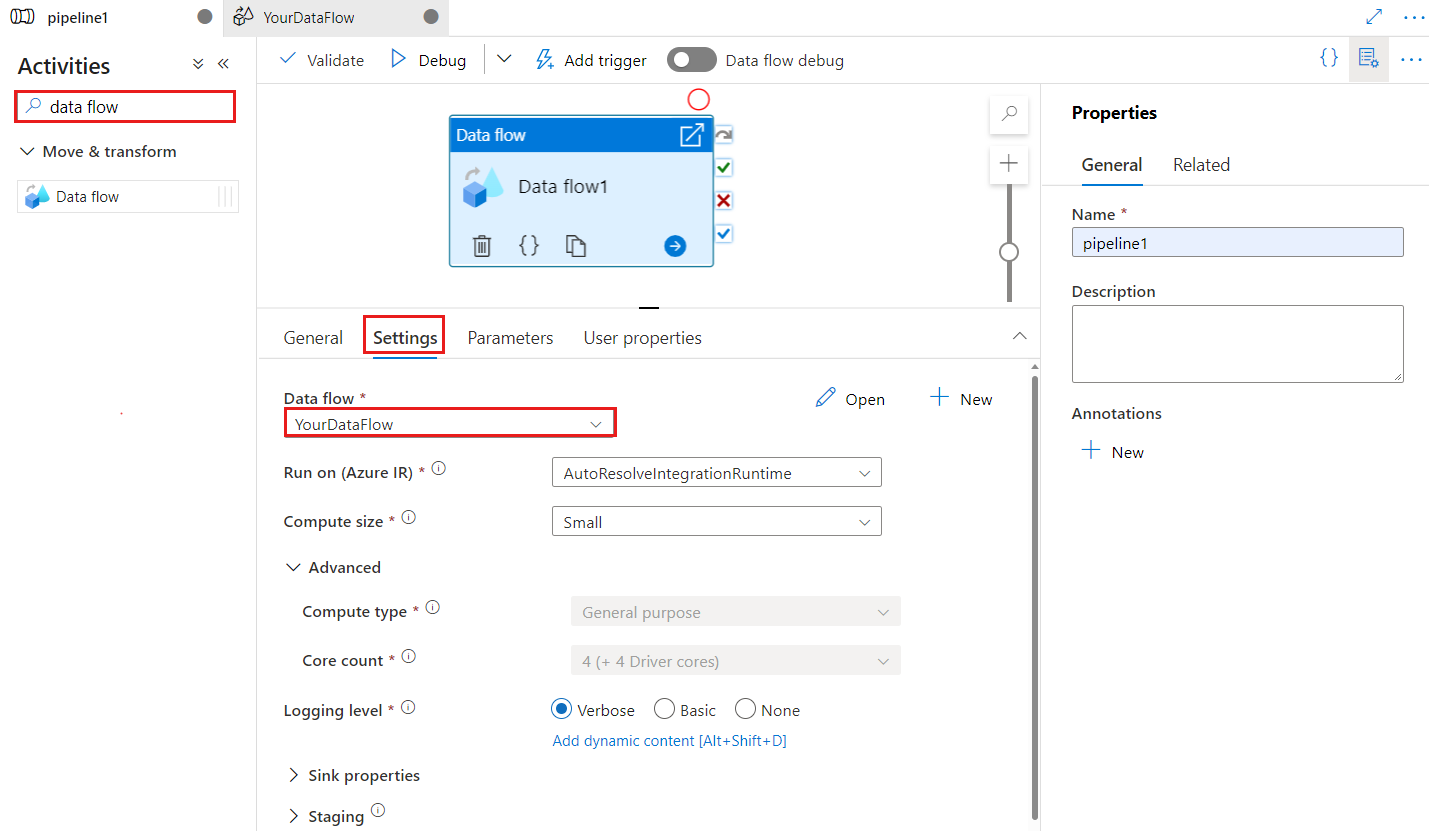The height and width of the screenshot is (831, 1429).
Task: Click Add dynamic content link
Action: [668, 740]
